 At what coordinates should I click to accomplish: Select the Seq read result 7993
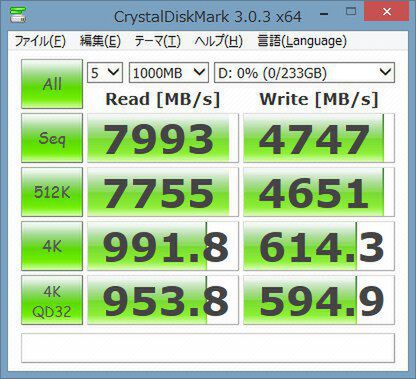pos(163,138)
